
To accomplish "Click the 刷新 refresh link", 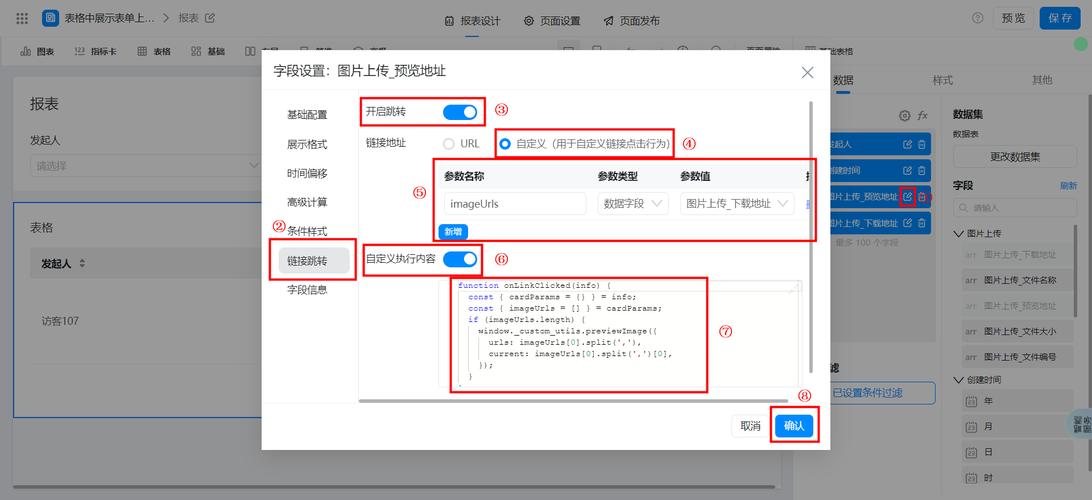I will 1068,186.
